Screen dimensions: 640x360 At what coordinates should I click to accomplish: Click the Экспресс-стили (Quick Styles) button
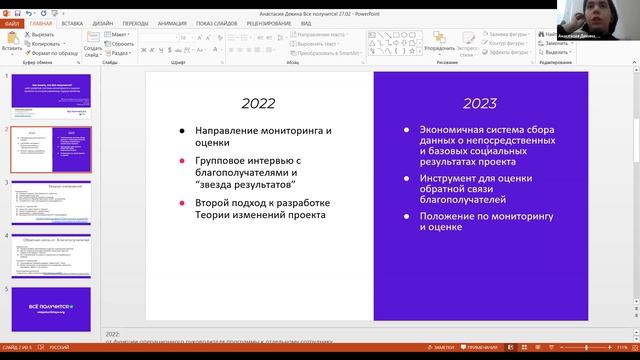coord(467,44)
